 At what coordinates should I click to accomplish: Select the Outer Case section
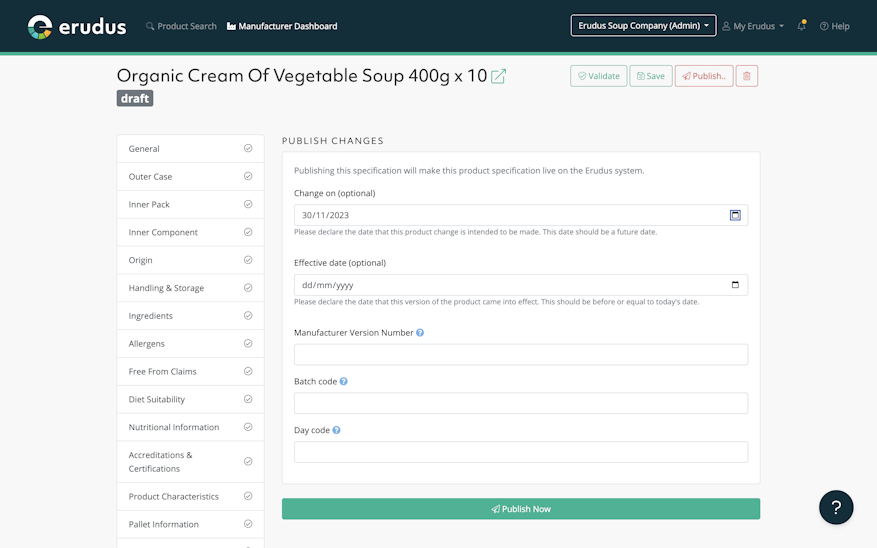190,177
